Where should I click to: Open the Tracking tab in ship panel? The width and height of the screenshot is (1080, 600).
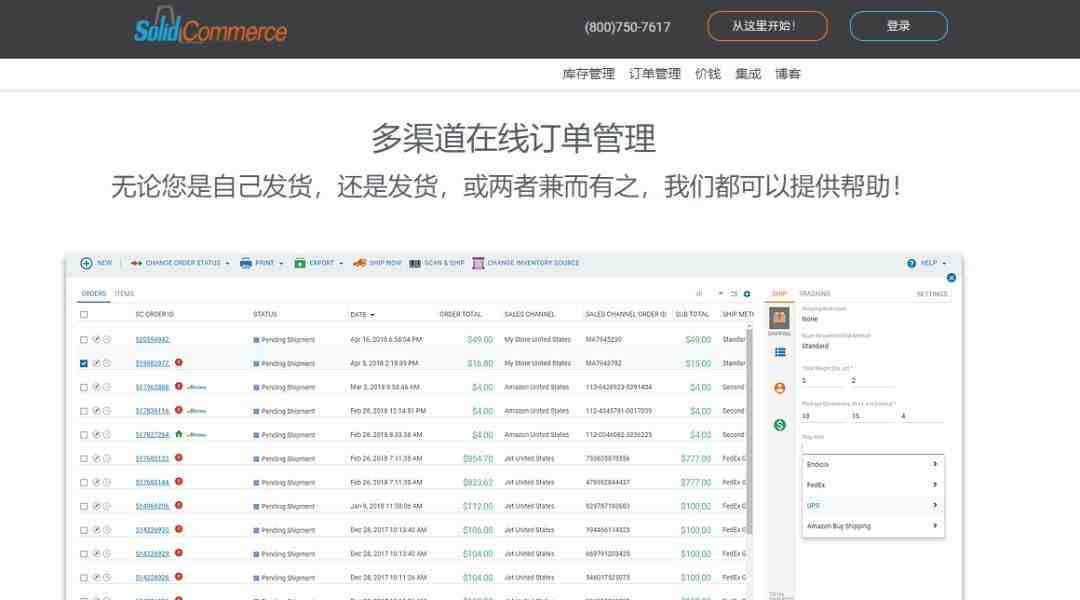(815, 294)
